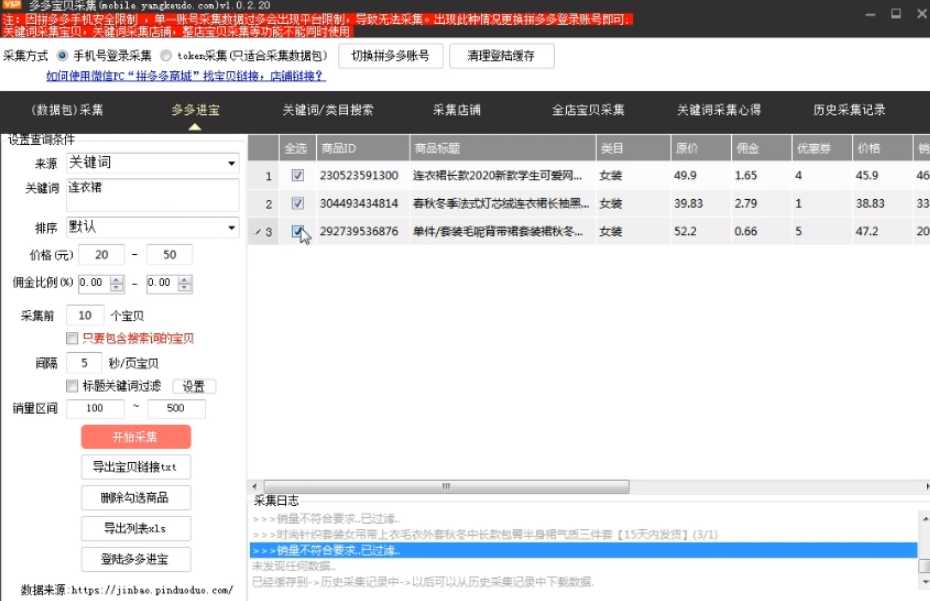The width and height of the screenshot is (930, 601).
Task: Click the 优惠券 column header
Action: (x=822, y=148)
